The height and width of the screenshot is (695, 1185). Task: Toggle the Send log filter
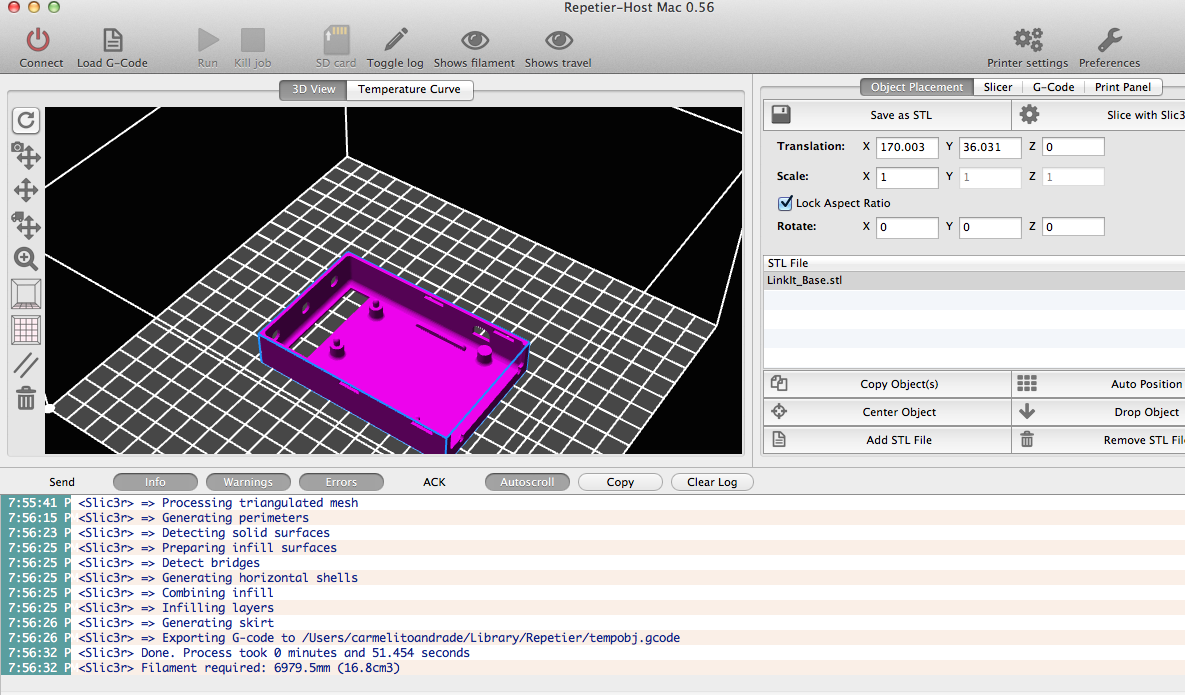(x=62, y=482)
